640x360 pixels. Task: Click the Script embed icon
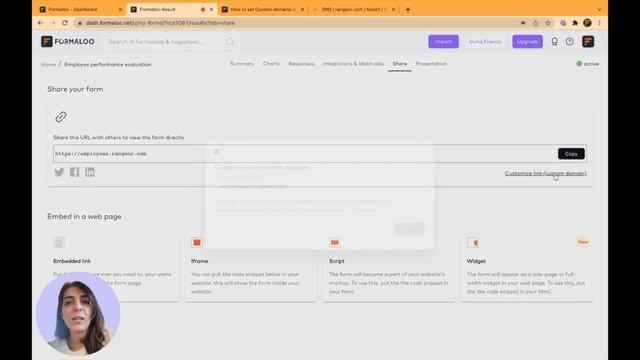(335, 242)
